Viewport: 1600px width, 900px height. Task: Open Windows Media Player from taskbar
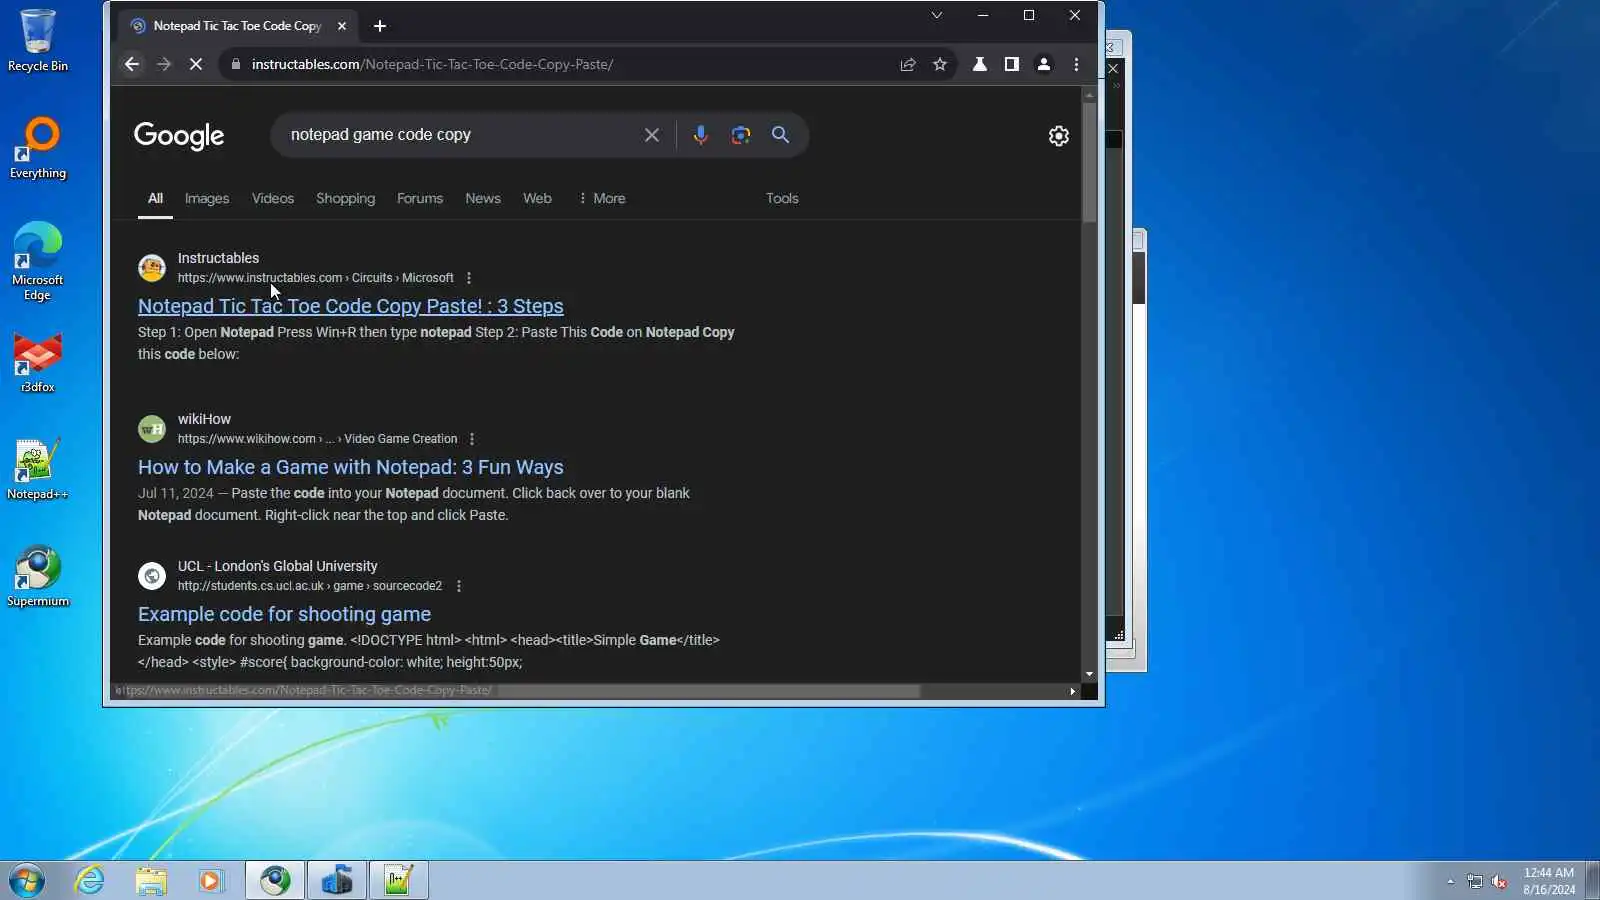coord(211,880)
